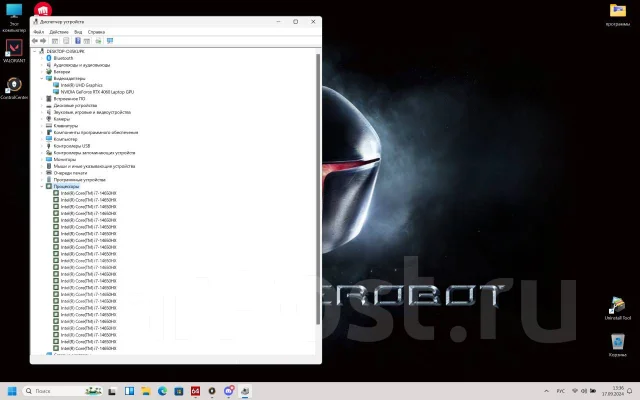Open the clock and date in taskbar
Viewport: 640px width, 400px height.
tap(612, 391)
